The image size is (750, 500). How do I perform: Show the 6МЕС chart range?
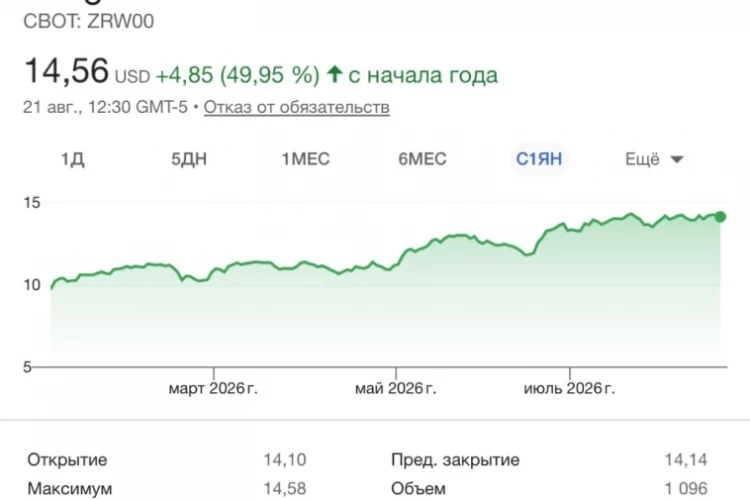422,159
